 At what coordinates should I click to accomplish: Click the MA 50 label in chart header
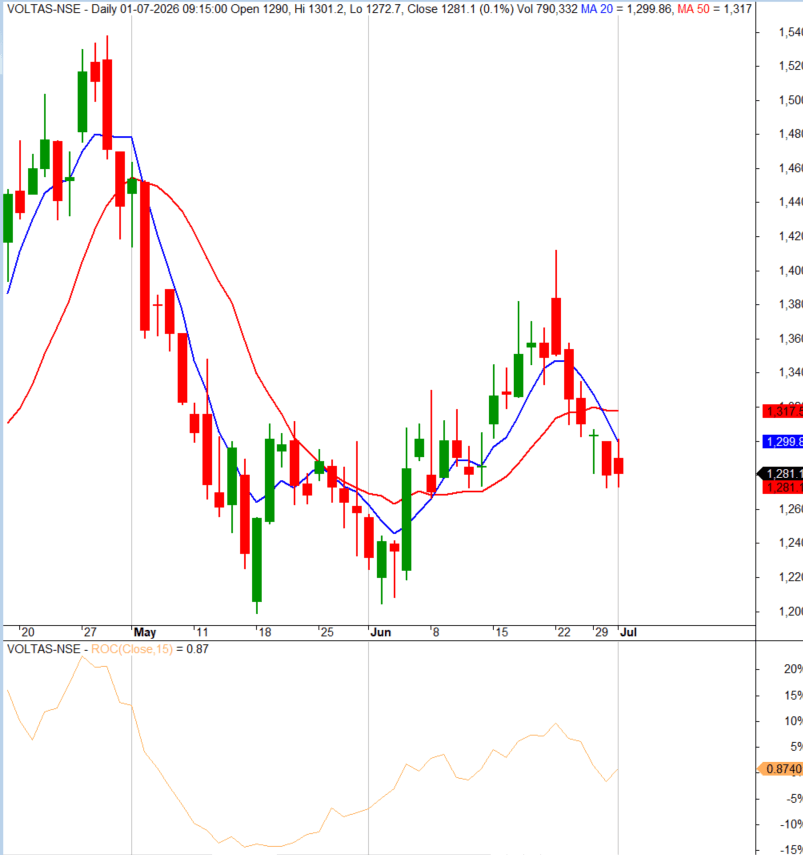click(x=693, y=9)
